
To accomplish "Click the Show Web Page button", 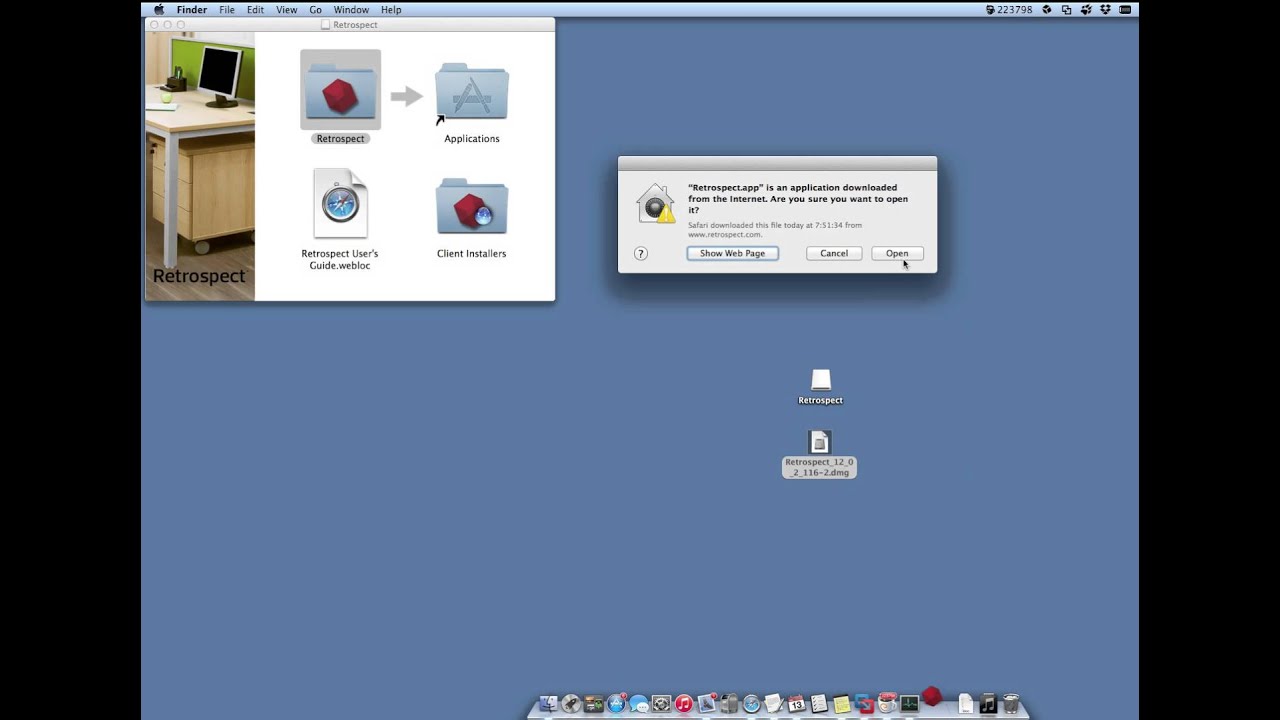I will pyautogui.click(x=732, y=253).
